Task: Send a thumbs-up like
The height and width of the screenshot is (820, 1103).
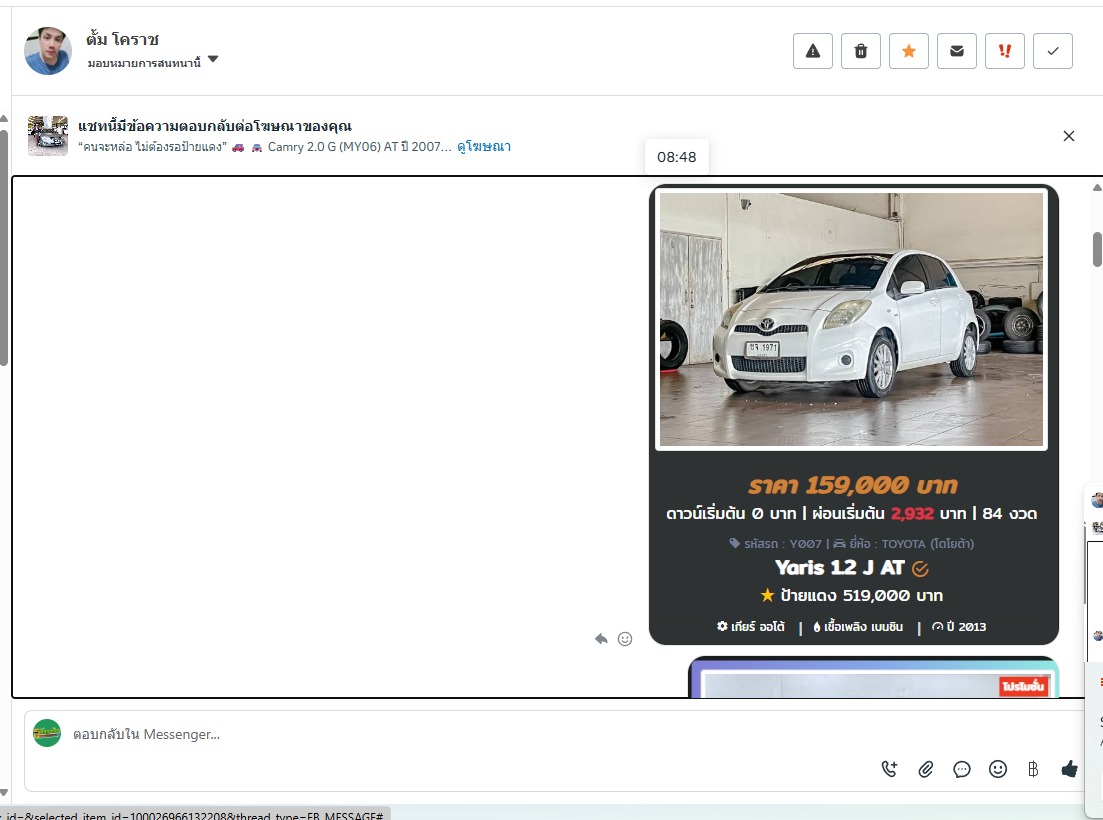Action: click(1069, 769)
